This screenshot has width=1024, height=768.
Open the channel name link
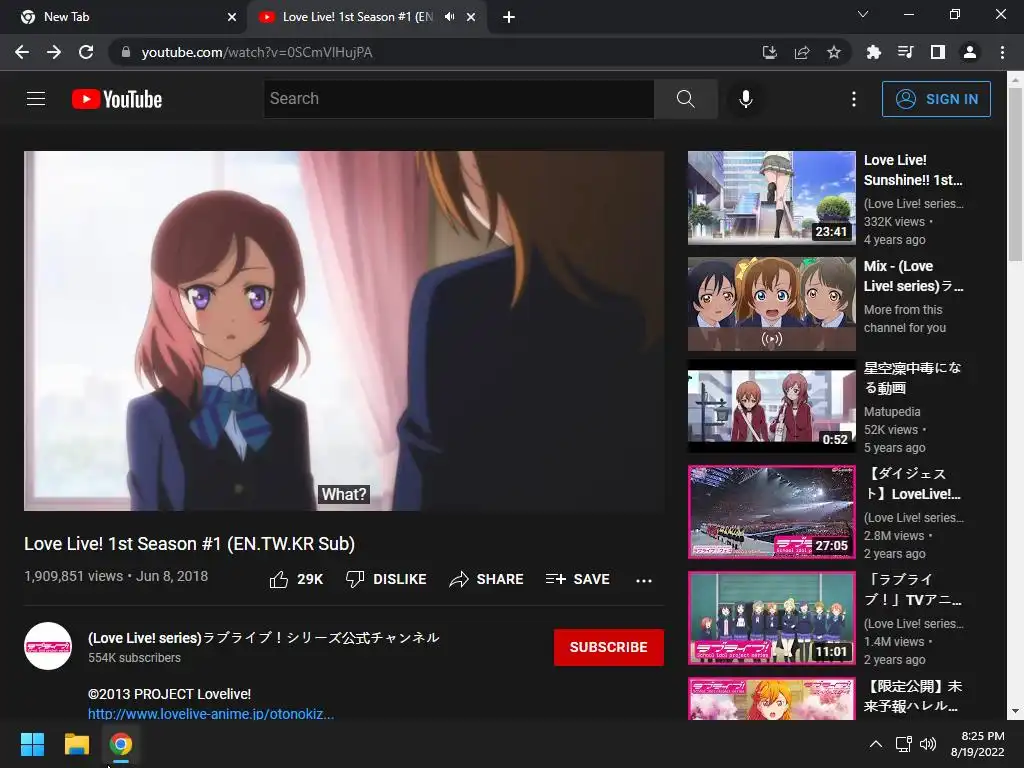(x=263, y=637)
